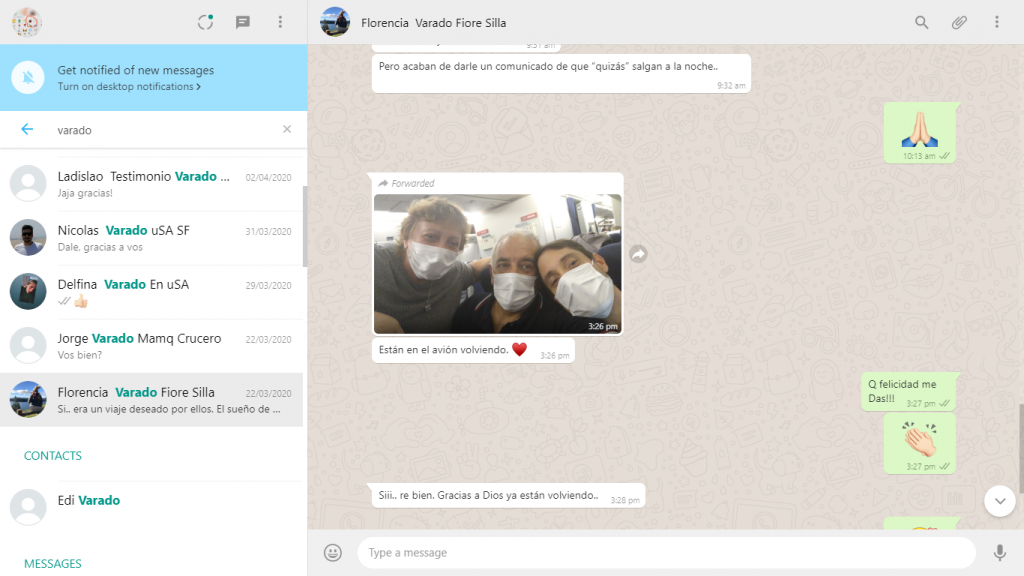
Task: Forward the photo using the share arrow
Action: click(638, 254)
